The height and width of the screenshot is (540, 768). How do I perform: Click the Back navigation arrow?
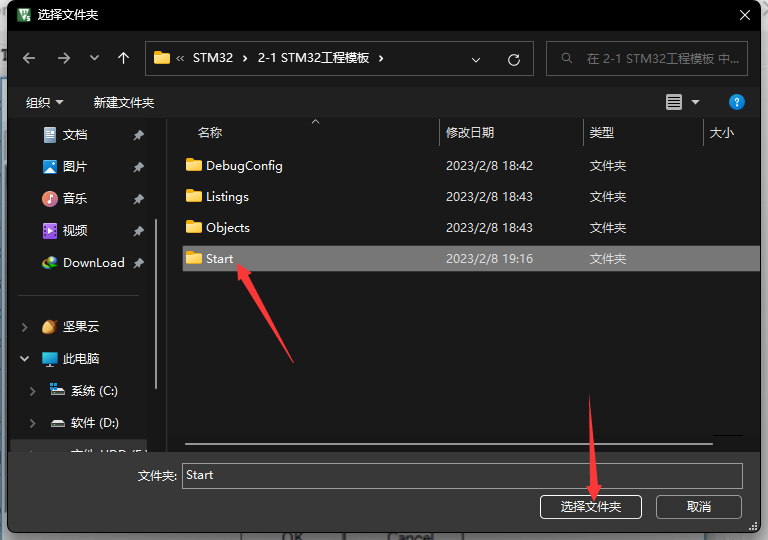[29, 58]
